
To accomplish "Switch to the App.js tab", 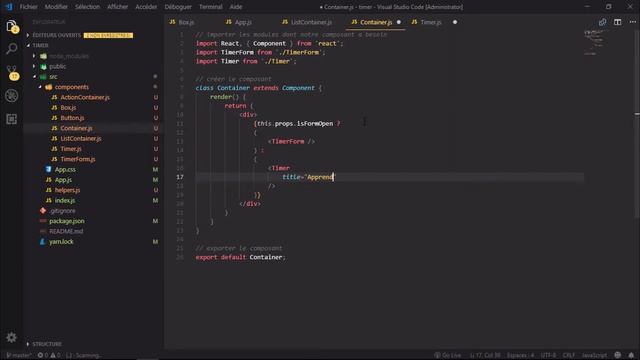I will [243, 22].
